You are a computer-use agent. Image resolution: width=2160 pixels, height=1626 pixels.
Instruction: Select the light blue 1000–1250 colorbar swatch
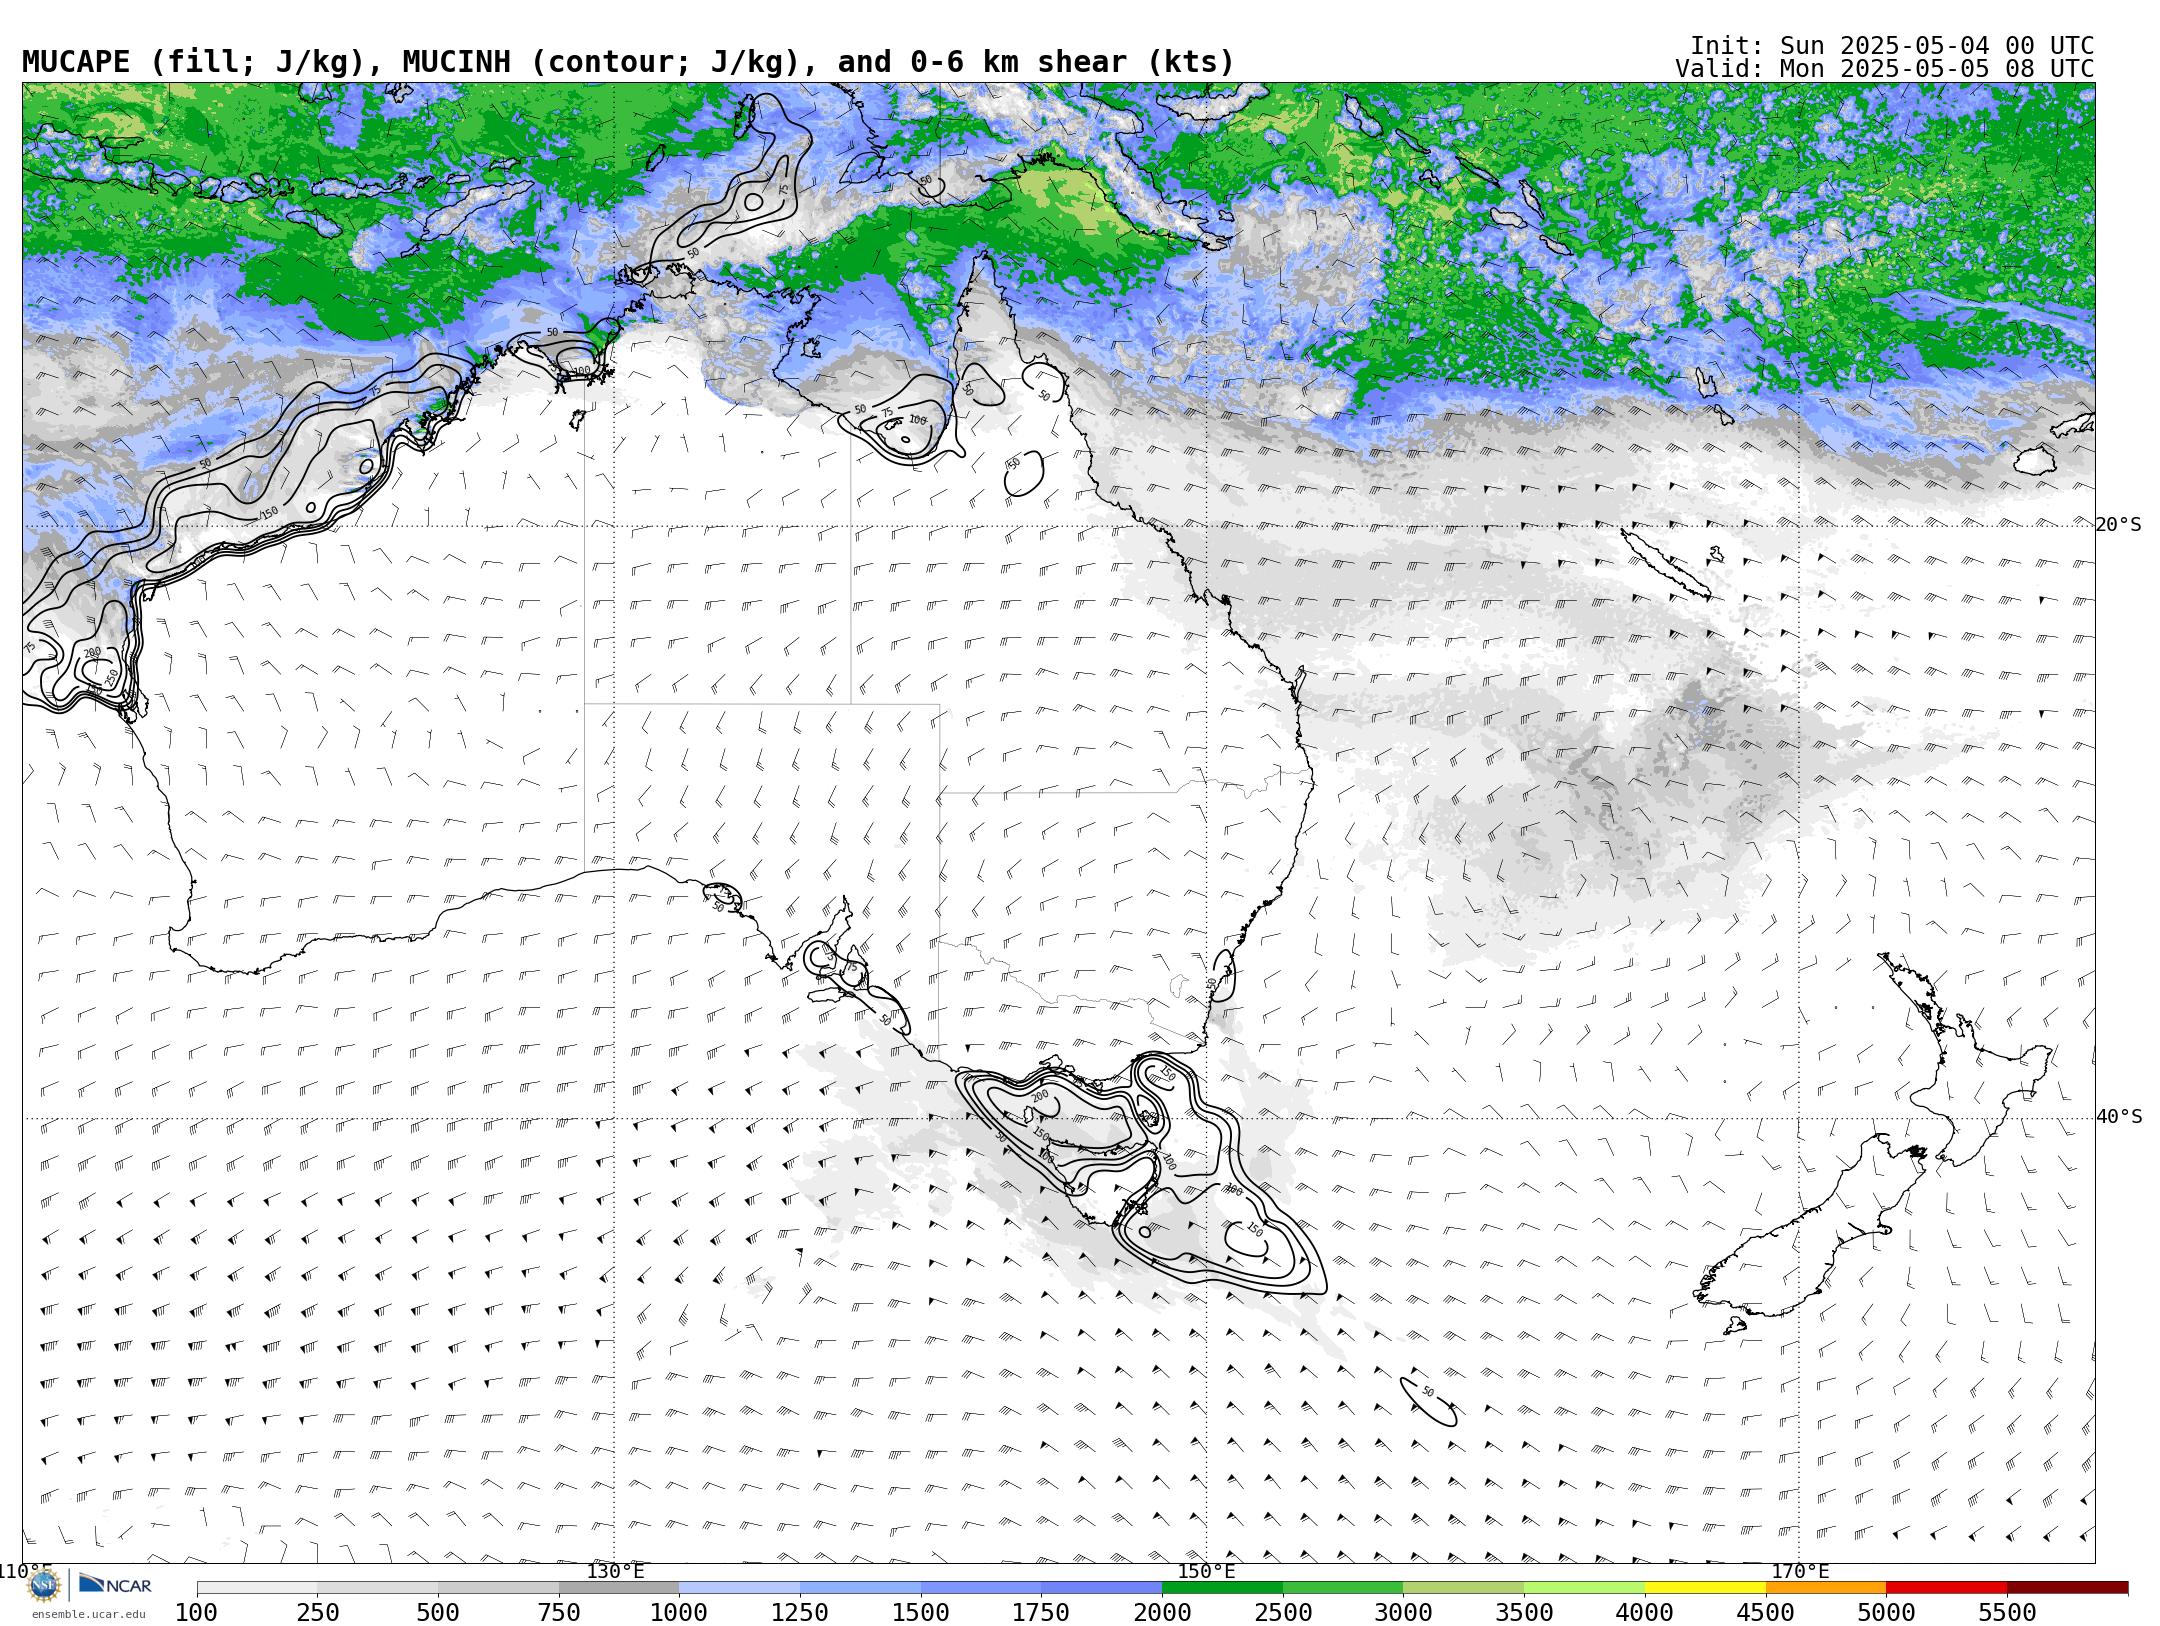coord(739,1588)
